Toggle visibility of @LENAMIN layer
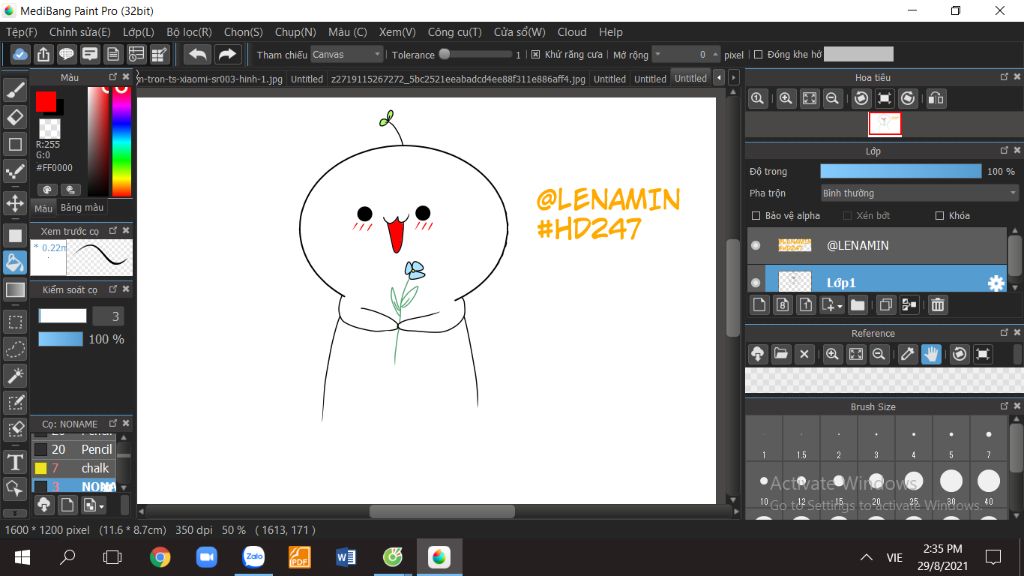 [756, 246]
